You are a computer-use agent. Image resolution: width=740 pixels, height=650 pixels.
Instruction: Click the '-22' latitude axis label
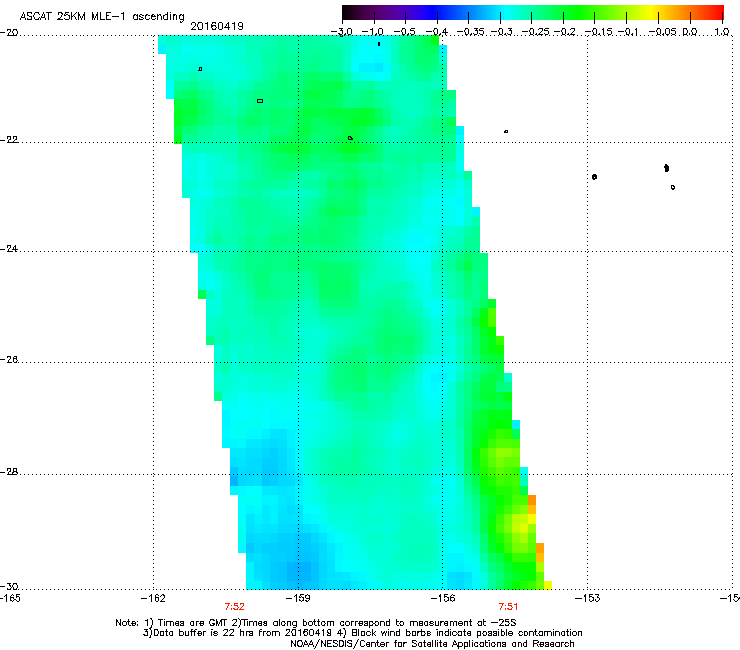click(x=9, y=140)
